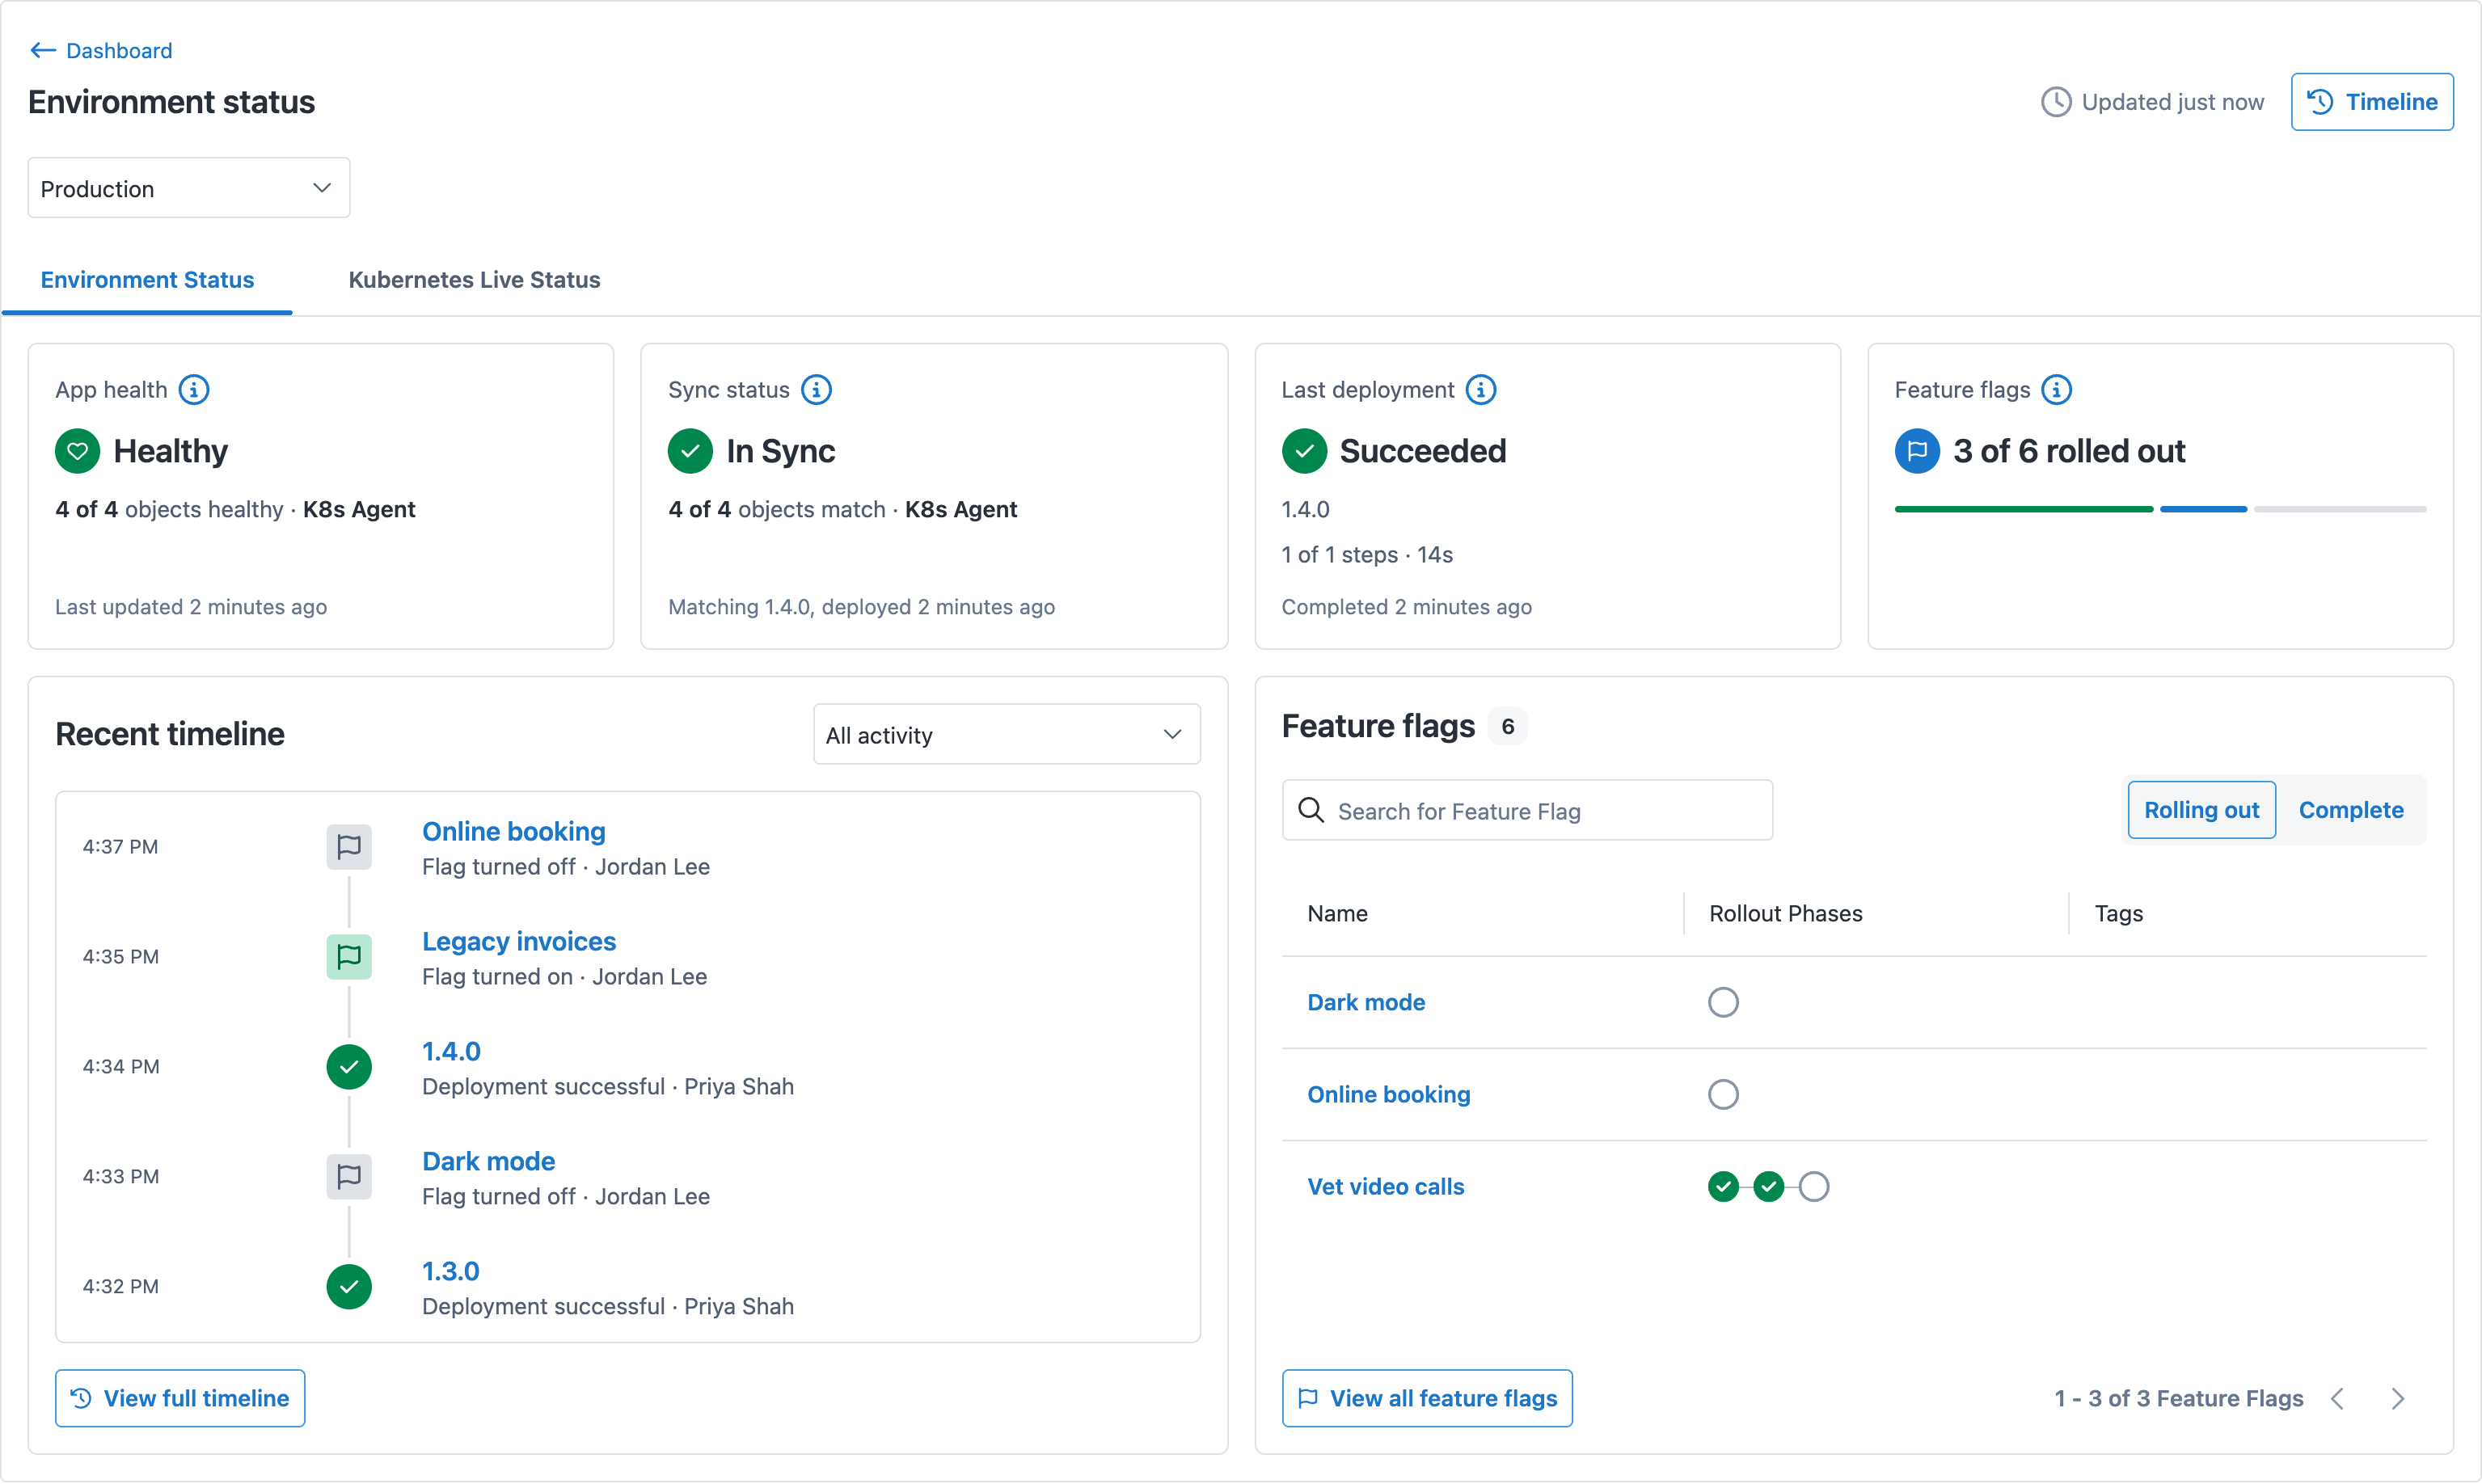
Task: Open View all feature flags
Action: (1427, 1399)
